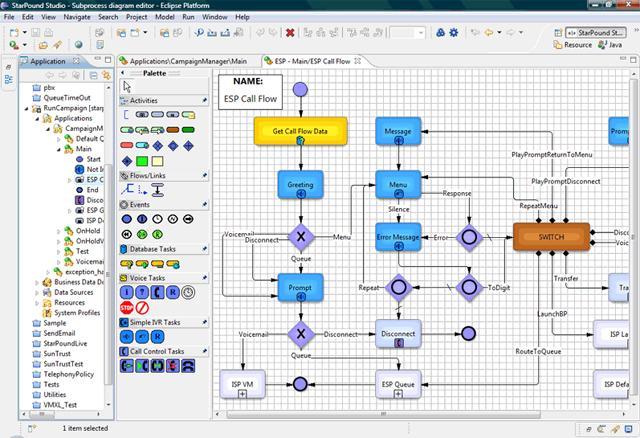Viewport: 640px width, 438px height.
Task: Collapse the Events palette drawer
Action: pyautogui.click(x=164, y=205)
